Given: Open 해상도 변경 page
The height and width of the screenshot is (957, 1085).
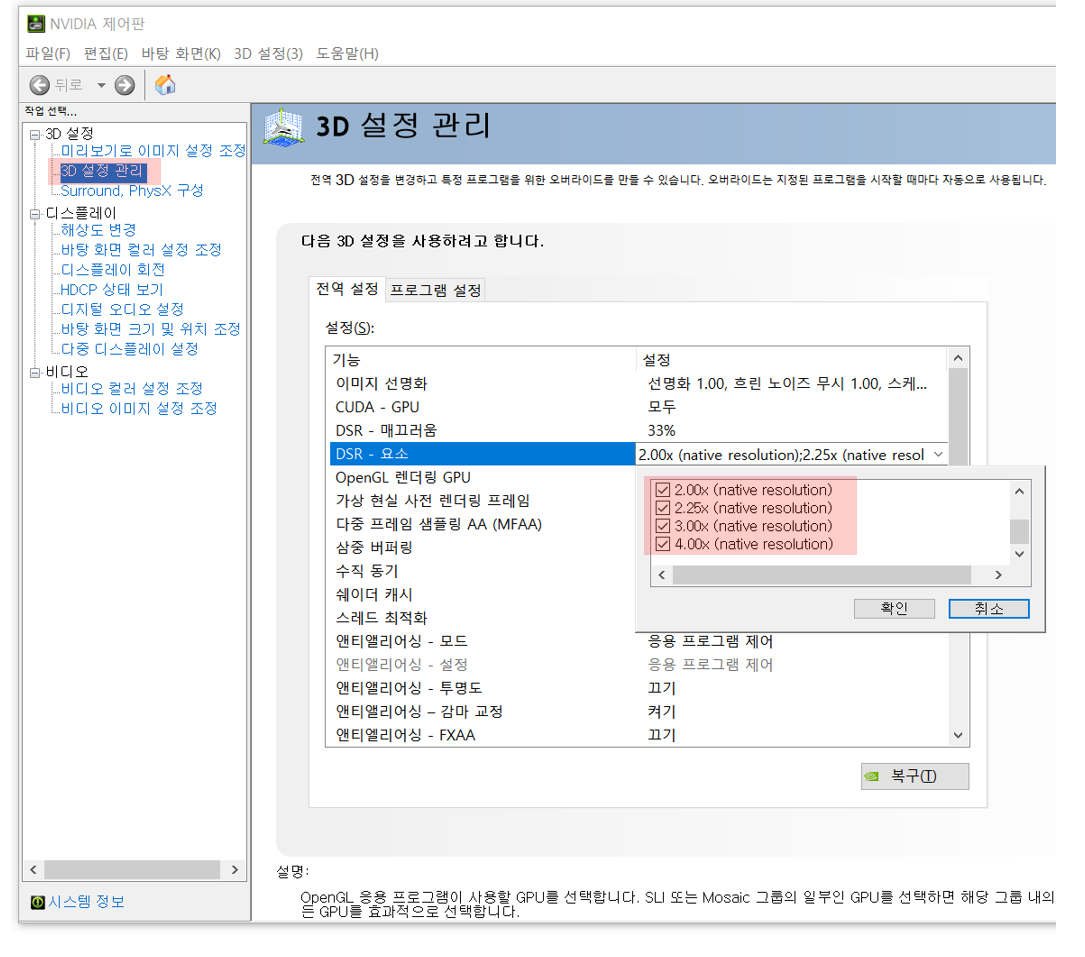Looking at the screenshot, I should pos(98,230).
